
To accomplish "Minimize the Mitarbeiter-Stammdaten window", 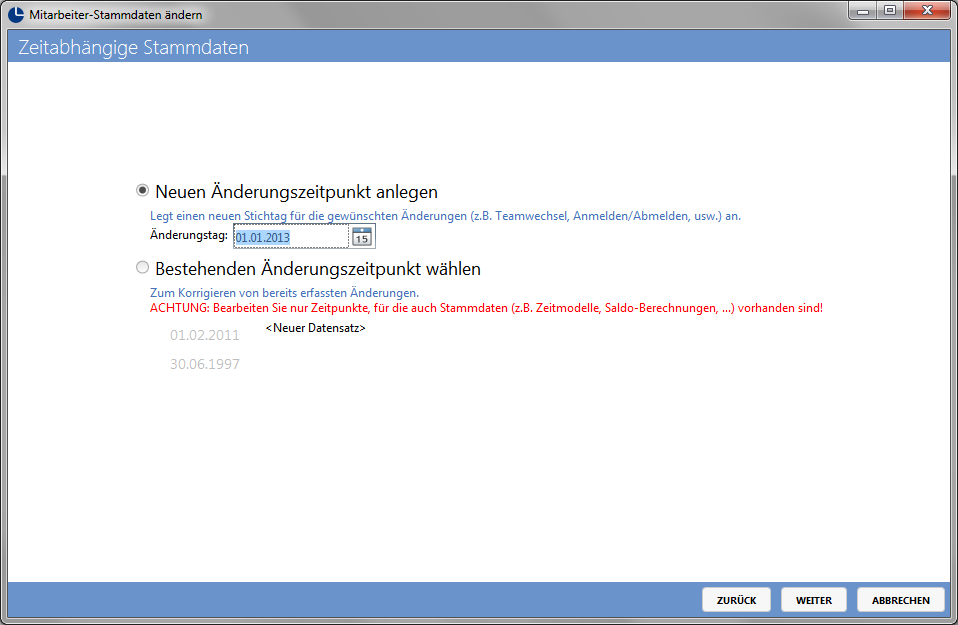I will tap(863, 11).
